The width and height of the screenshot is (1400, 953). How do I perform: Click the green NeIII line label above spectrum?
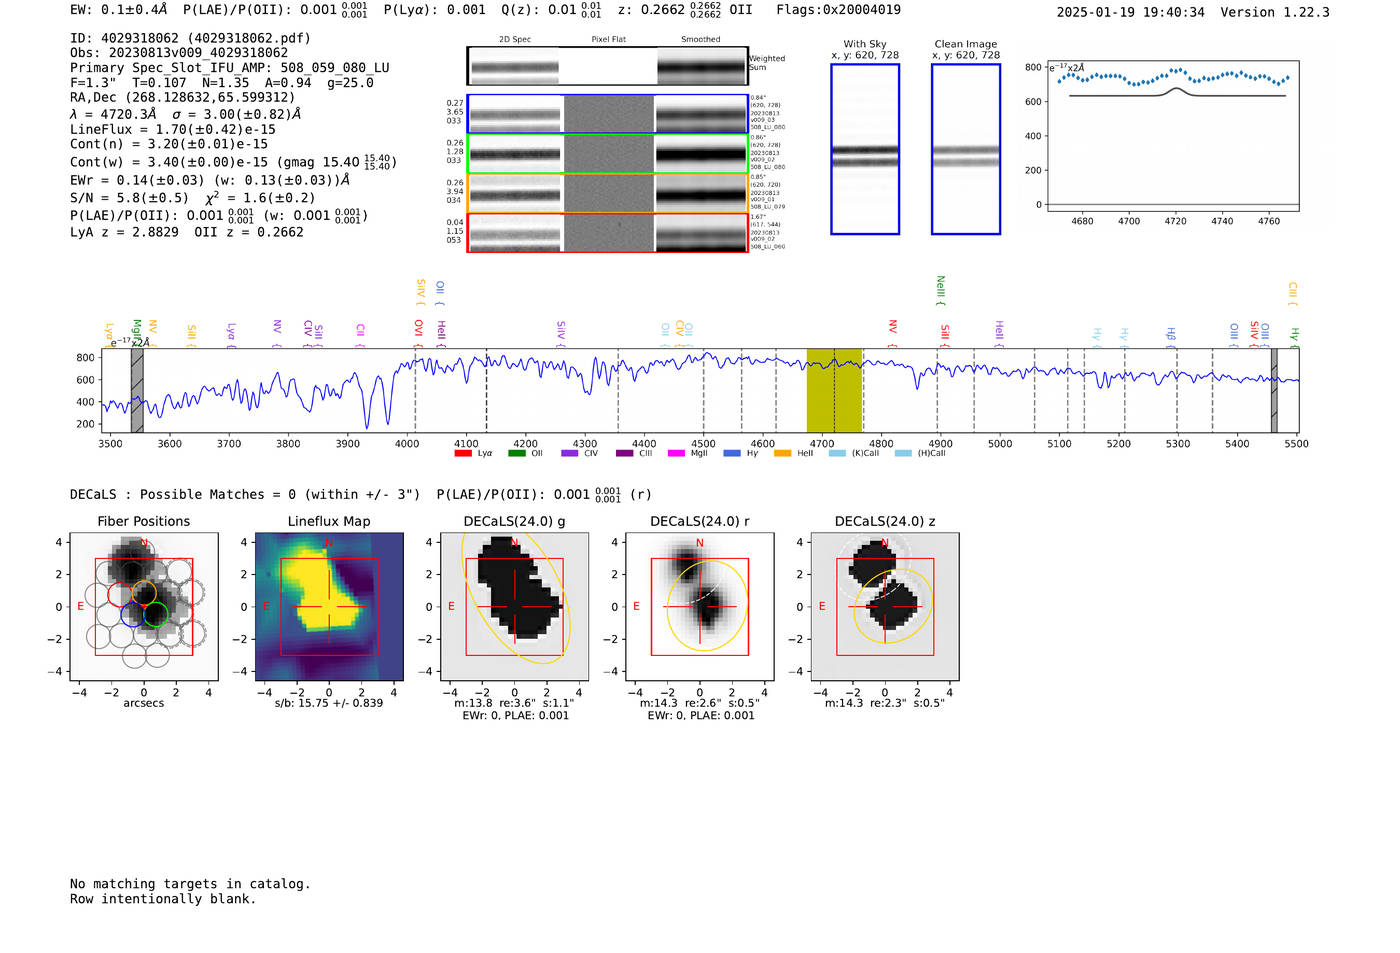pyautogui.click(x=940, y=289)
